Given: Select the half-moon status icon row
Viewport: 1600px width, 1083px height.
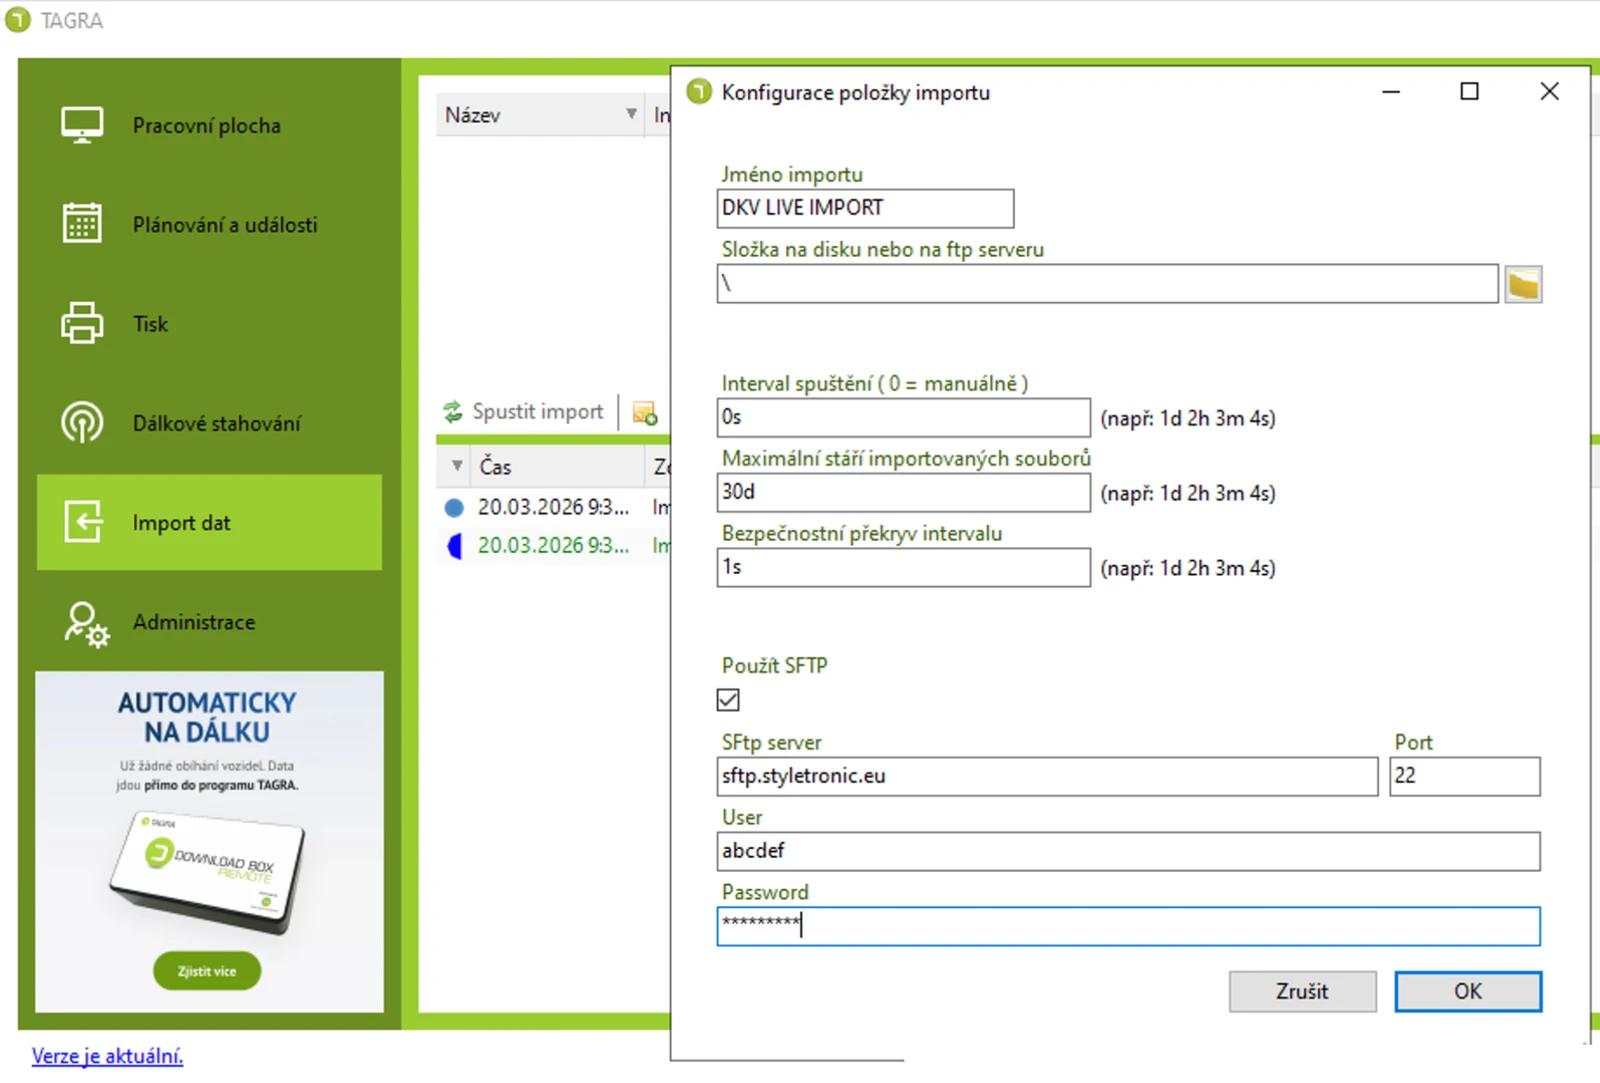Looking at the screenshot, I should tap(454, 546).
